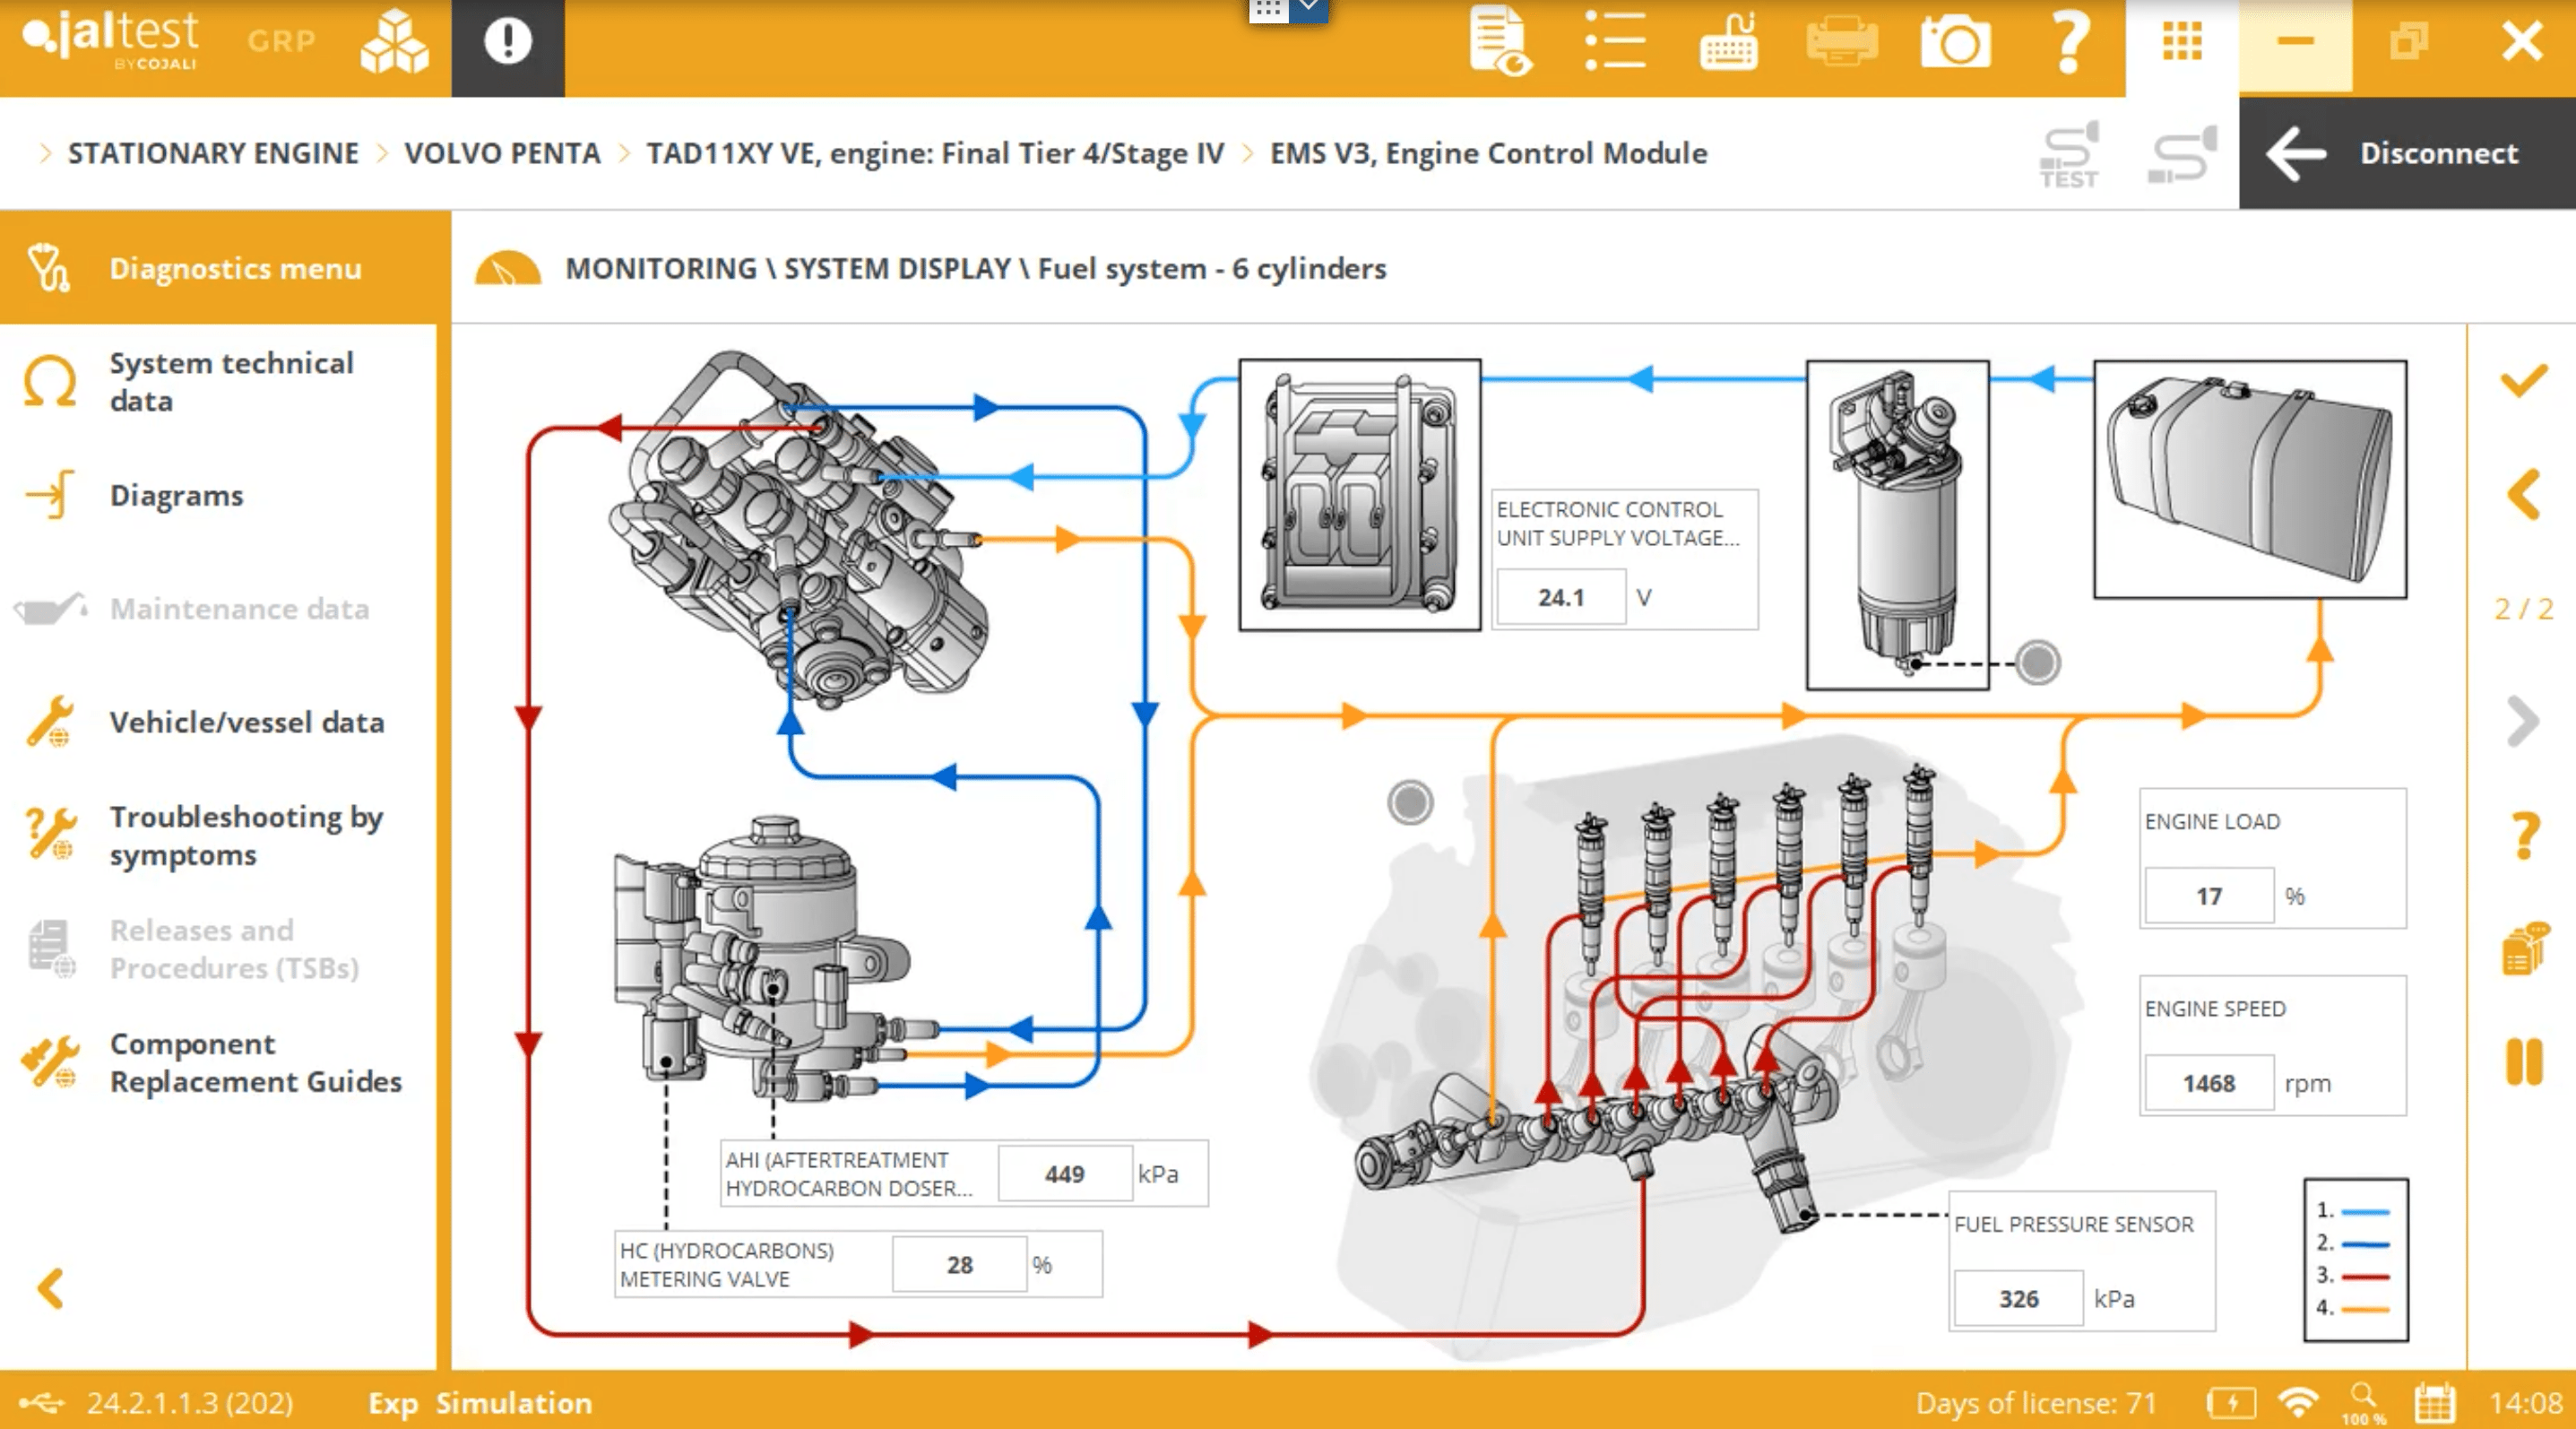The width and height of the screenshot is (2576, 1429).
Task: Click the exclamation alert icon
Action: click(x=508, y=42)
